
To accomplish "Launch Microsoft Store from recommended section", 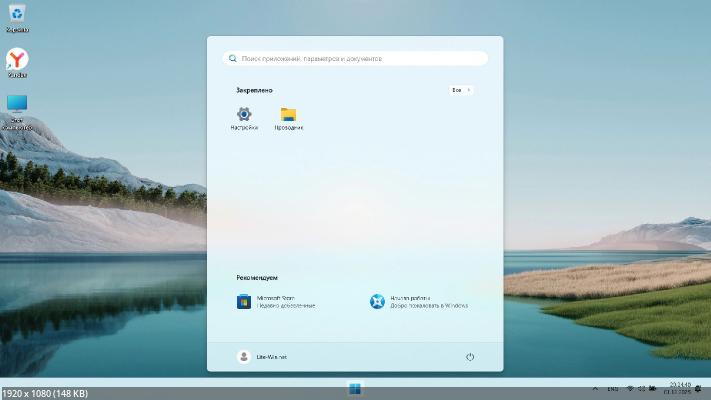I will click(x=244, y=301).
